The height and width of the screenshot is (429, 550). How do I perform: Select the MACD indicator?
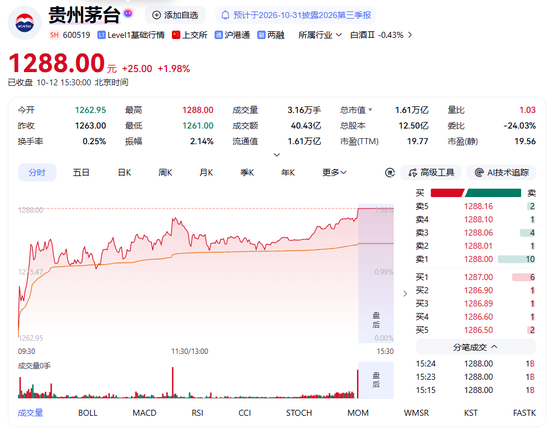[144, 413]
